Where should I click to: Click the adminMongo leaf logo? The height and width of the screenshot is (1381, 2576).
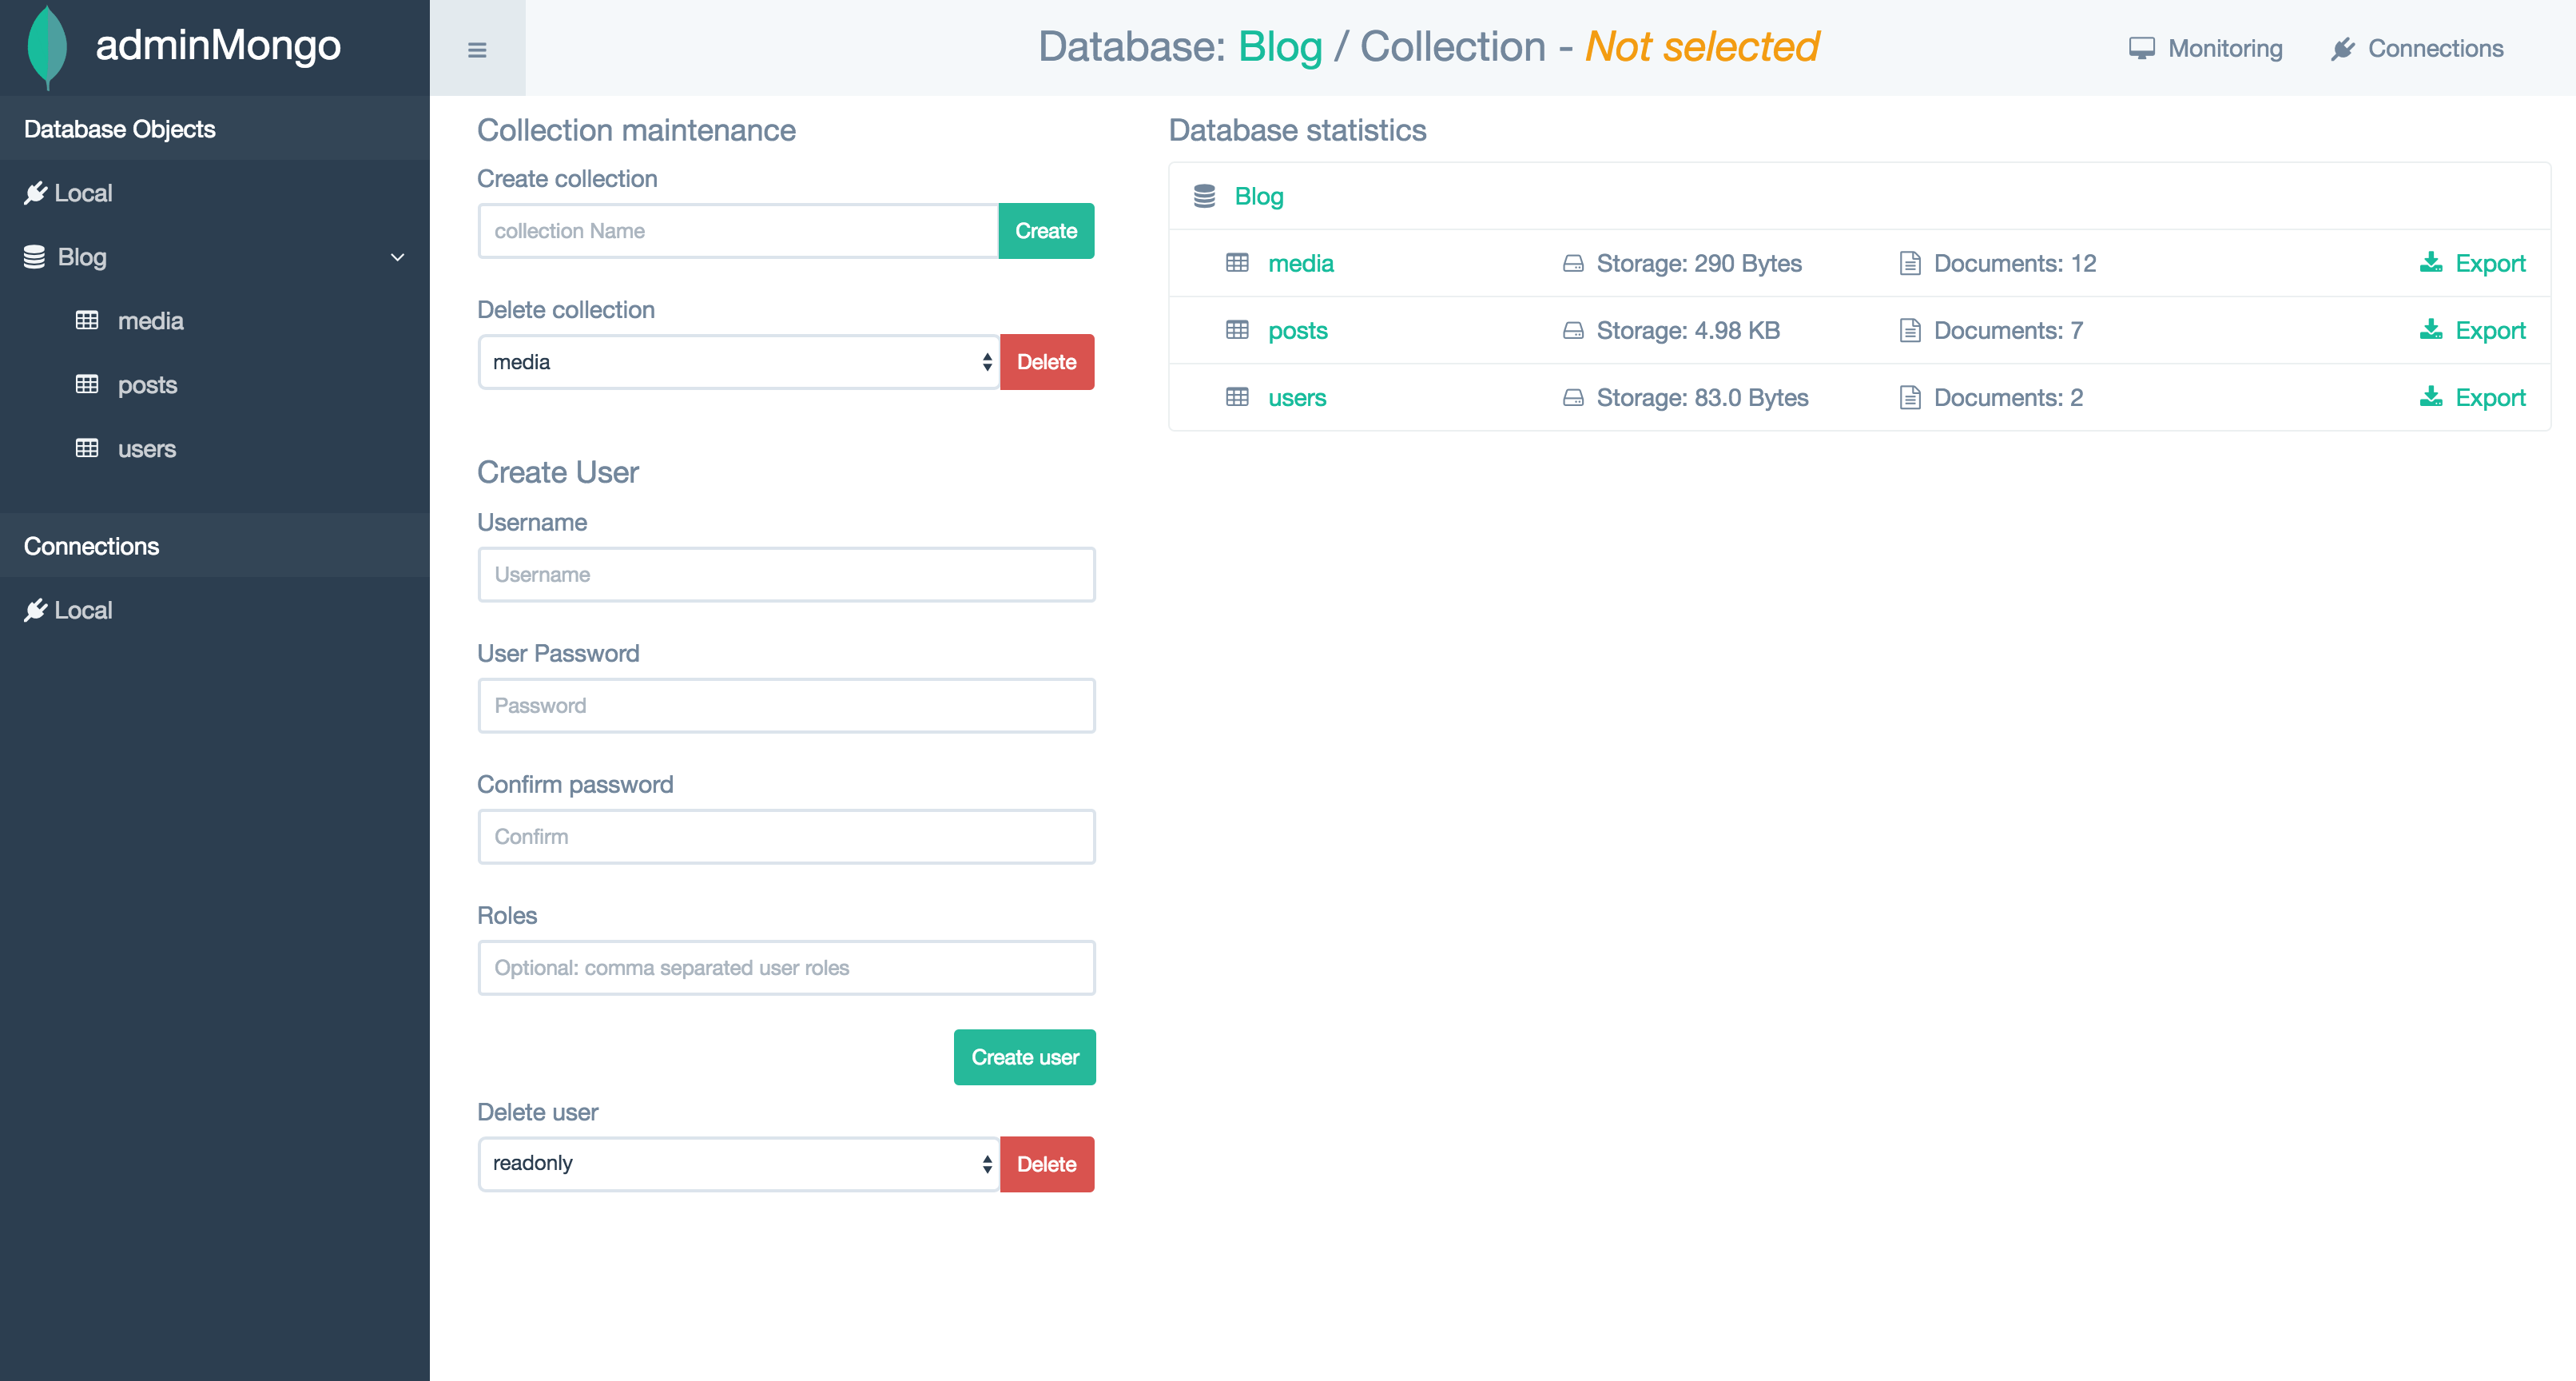point(43,46)
